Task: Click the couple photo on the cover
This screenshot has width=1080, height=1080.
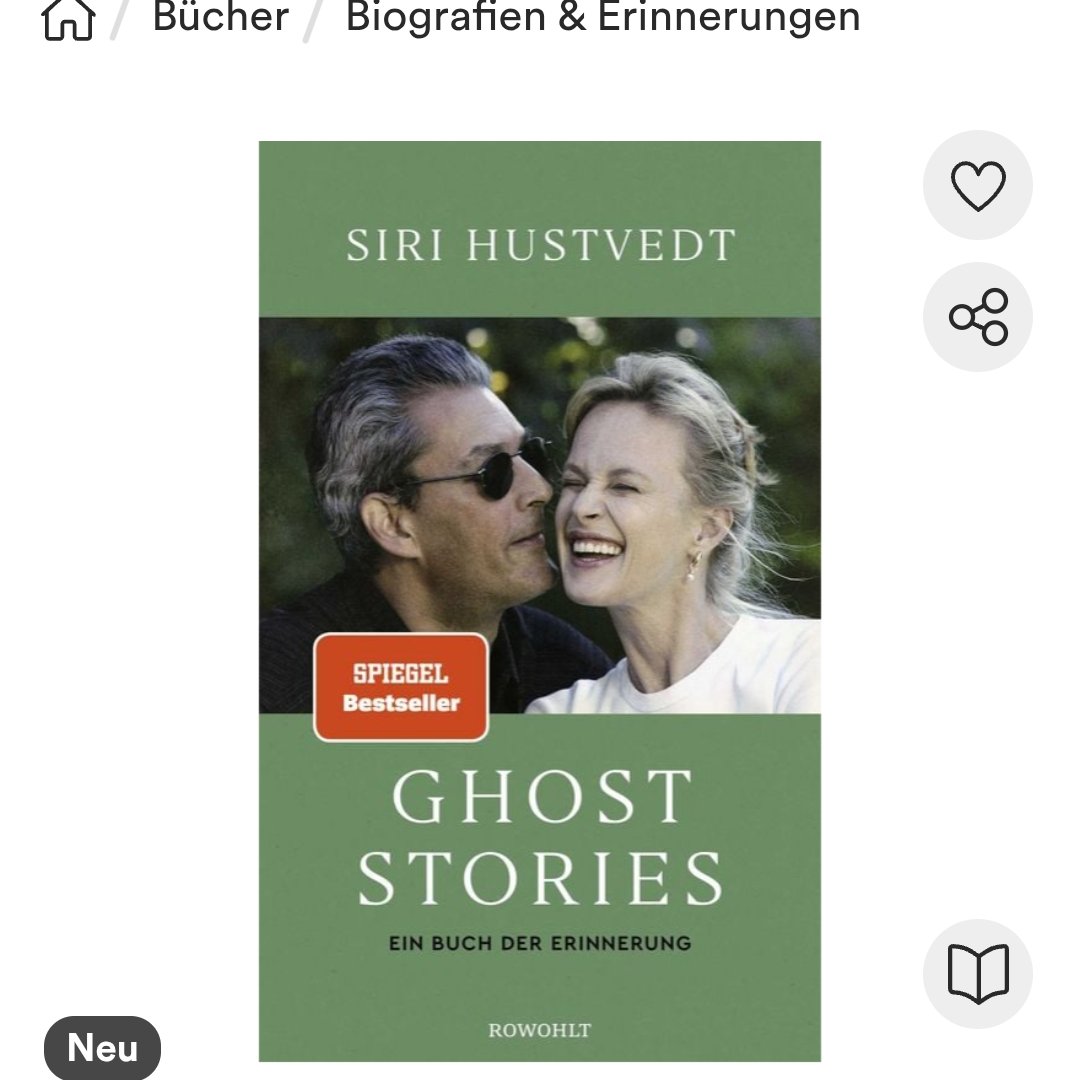Action: pyautogui.click(x=539, y=515)
